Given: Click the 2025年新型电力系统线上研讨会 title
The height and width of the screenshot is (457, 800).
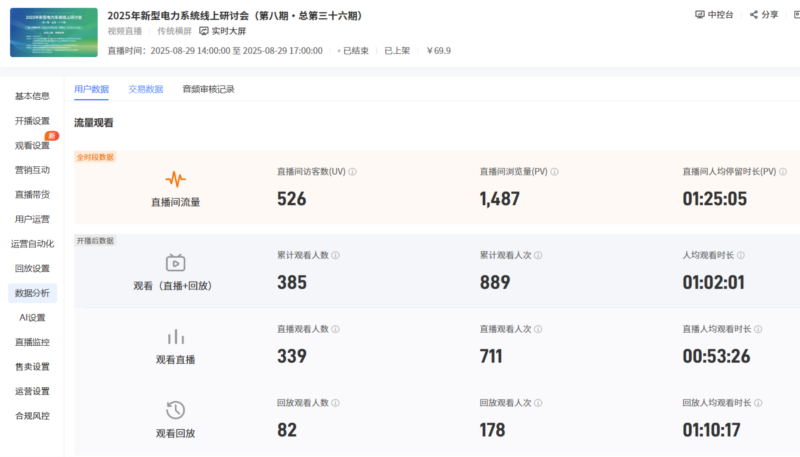Looking at the screenshot, I should (x=235, y=16).
